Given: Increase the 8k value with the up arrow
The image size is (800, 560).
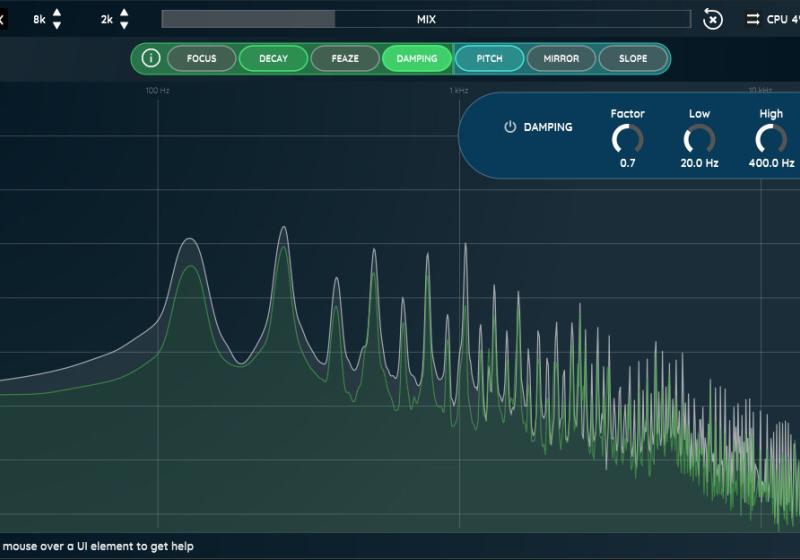Looking at the screenshot, I should click(x=57, y=13).
